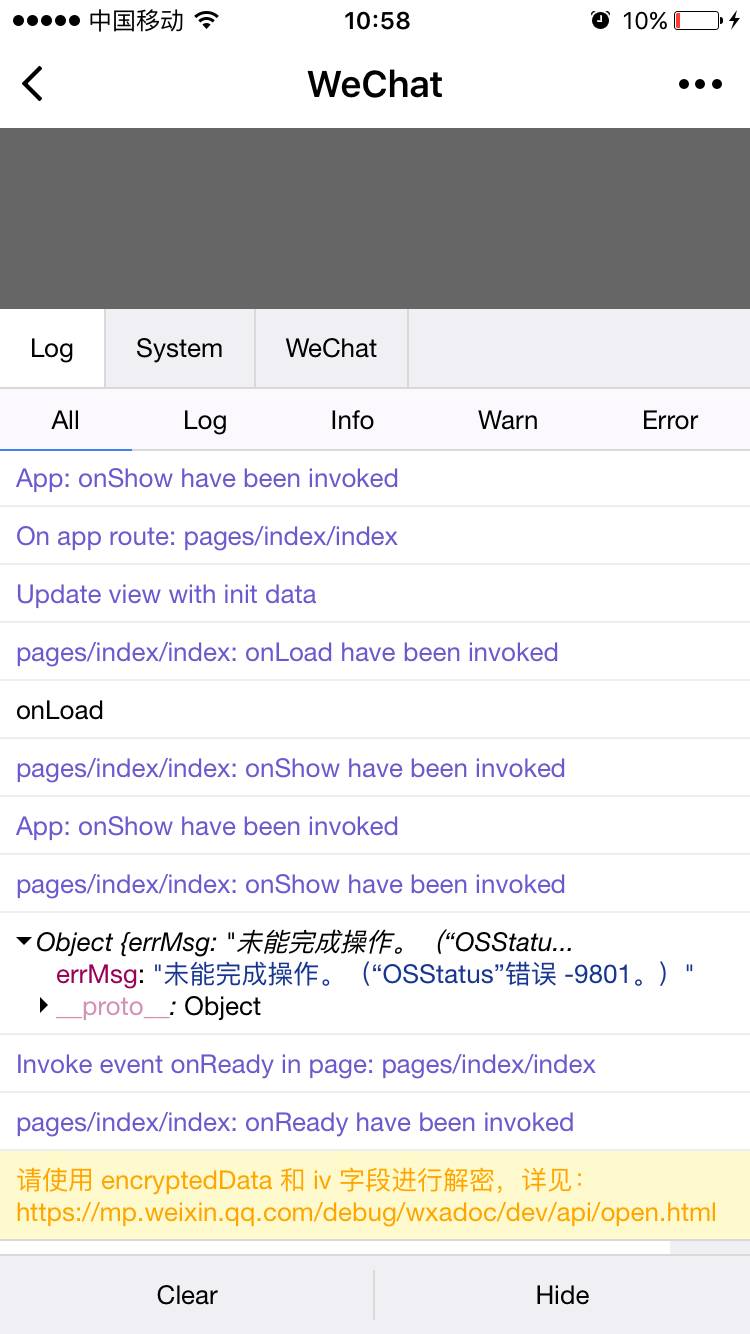The height and width of the screenshot is (1334, 750).
Task: Expand the __proto__ Object node
Action: coord(44,1006)
